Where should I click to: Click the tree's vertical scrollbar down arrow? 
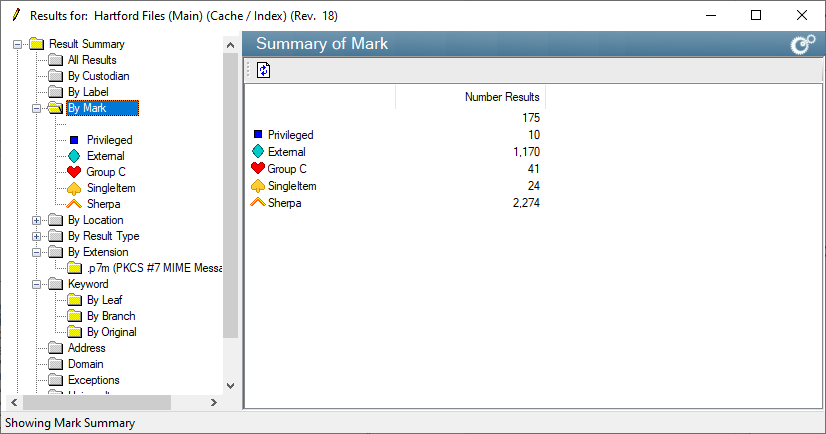click(231, 385)
